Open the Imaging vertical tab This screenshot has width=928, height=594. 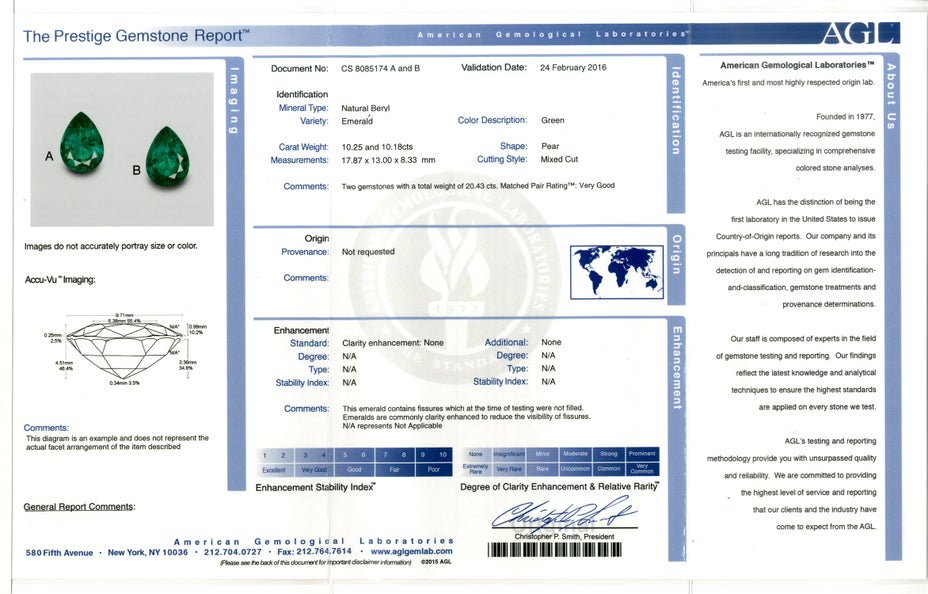[235, 100]
